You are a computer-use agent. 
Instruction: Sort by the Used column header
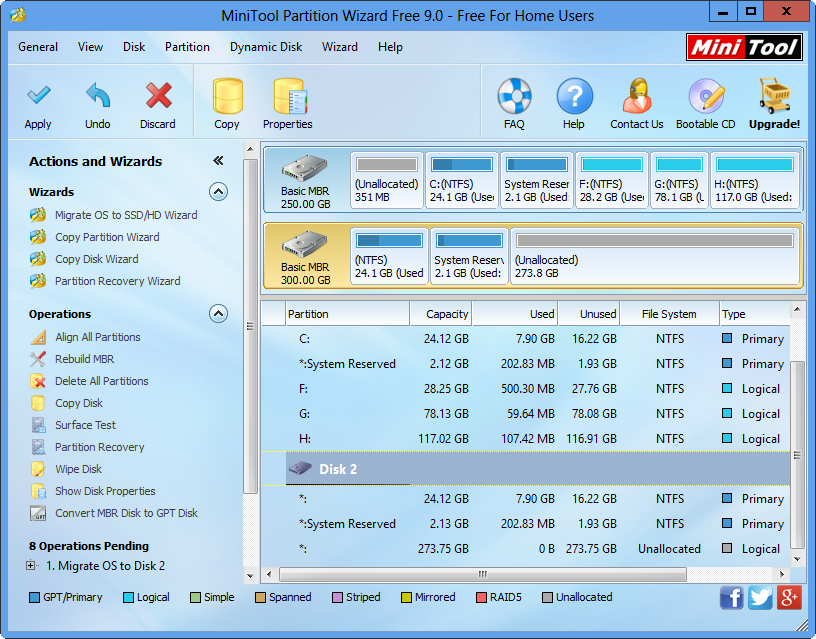tap(515, 314)
